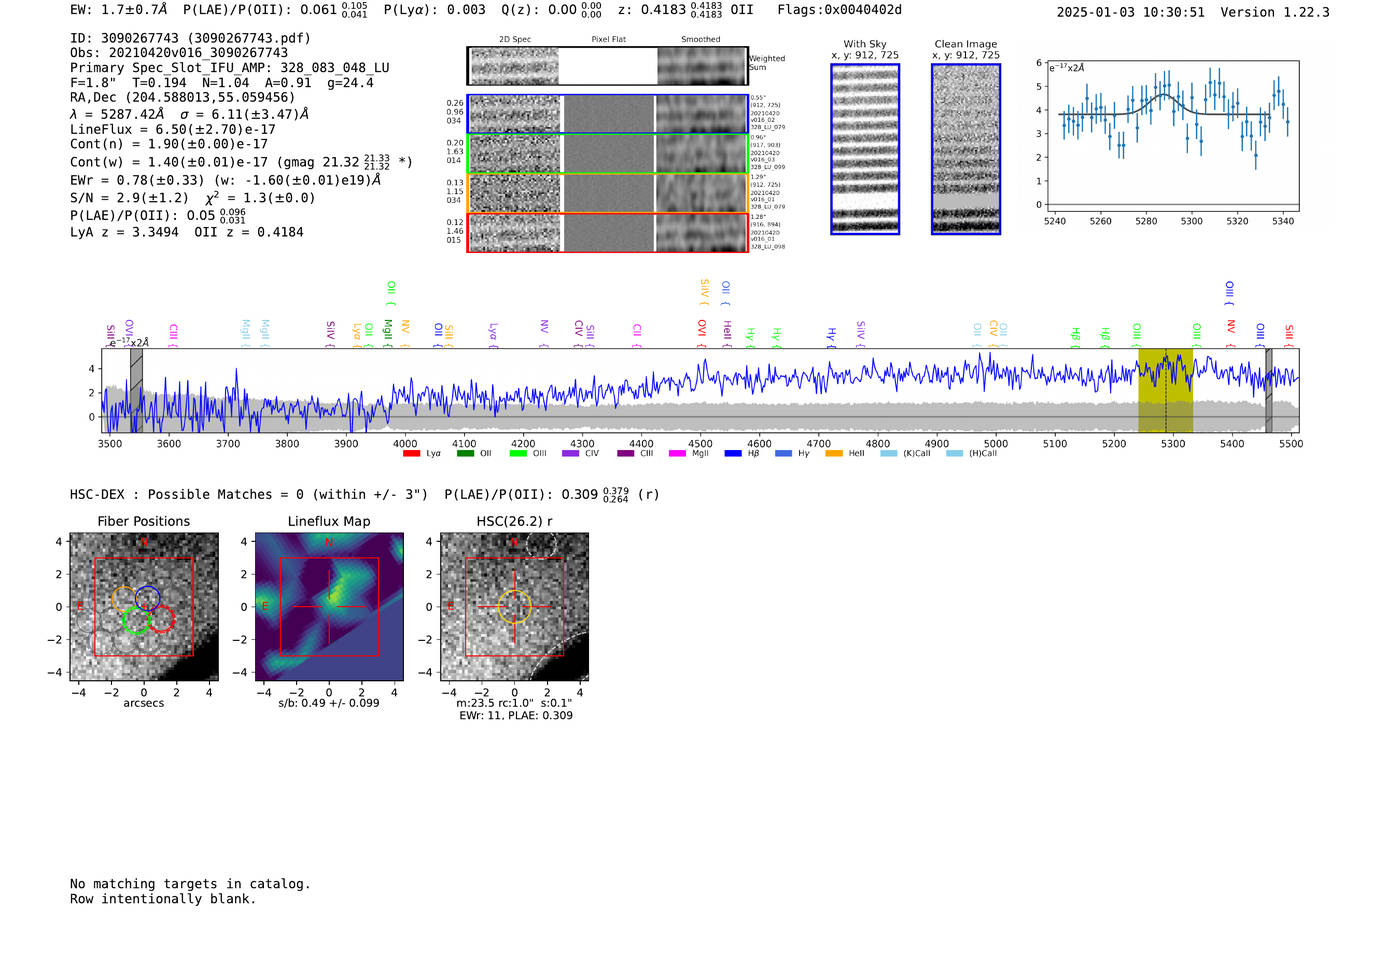Select the Primary Spec_Slot_IFU_AMP line

coord(230,68)
